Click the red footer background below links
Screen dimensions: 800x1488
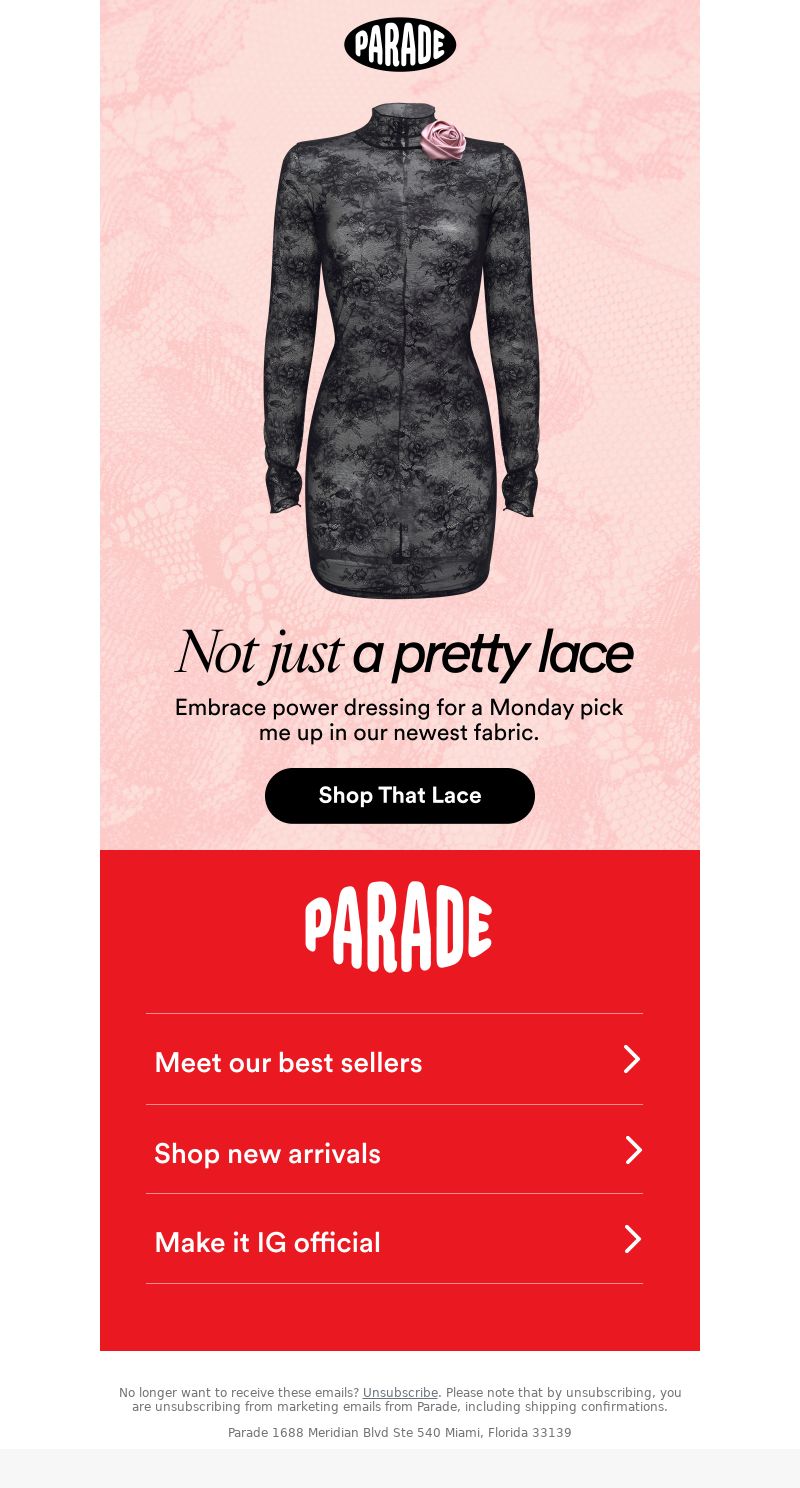400,1317
